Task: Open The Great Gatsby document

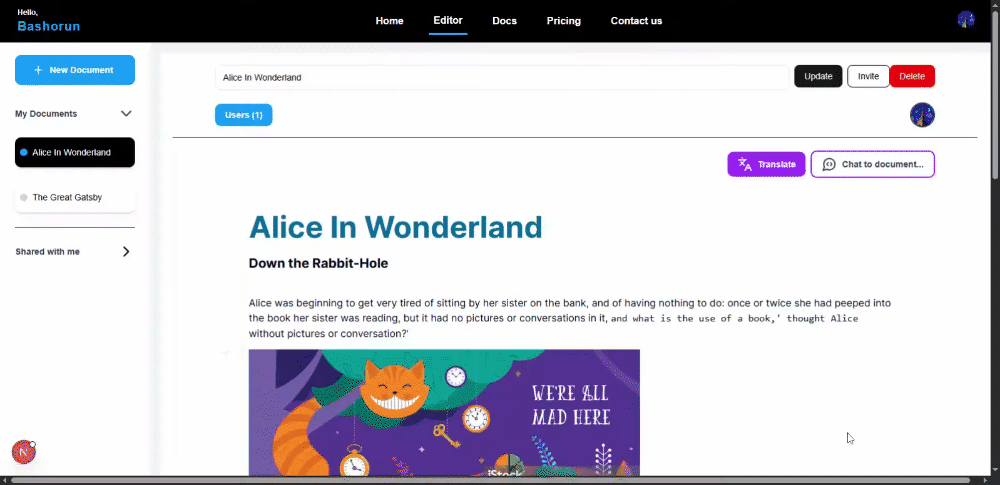Action: pyautogui.click(x=75, y=198)
